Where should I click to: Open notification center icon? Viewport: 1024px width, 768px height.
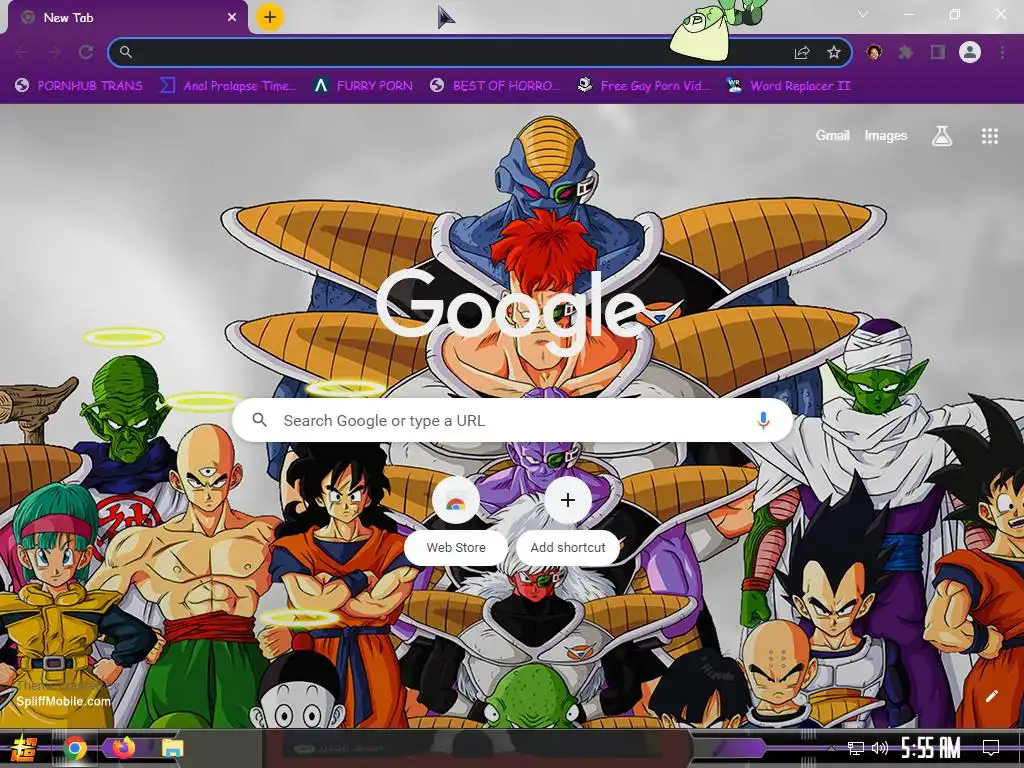pyautogui.click(x=991, y=748)
